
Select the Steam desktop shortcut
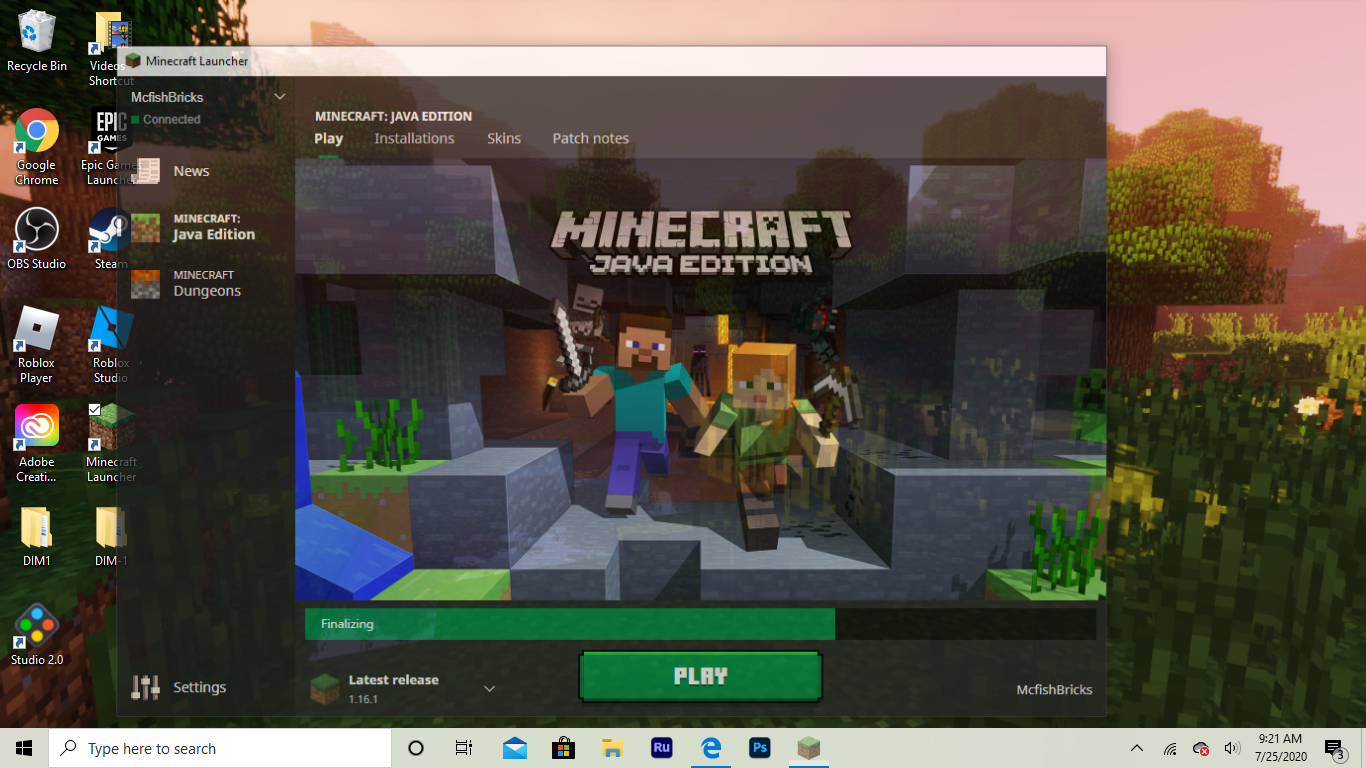tap(110, 239)
